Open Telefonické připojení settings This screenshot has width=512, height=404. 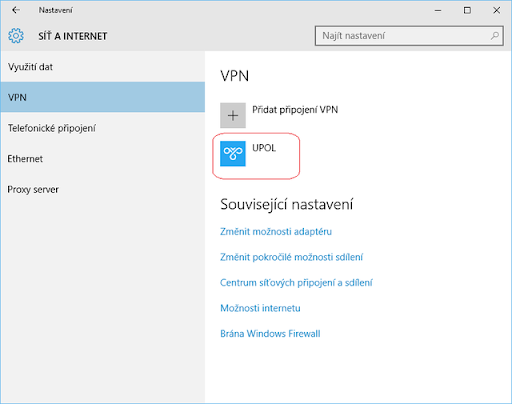[103, 128]
